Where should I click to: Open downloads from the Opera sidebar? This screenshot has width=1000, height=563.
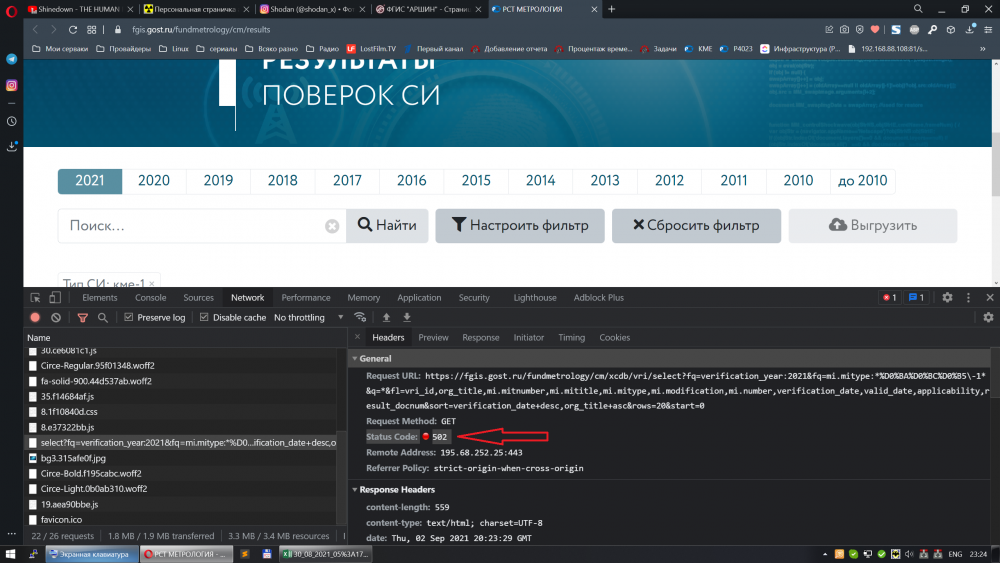point(11,146)
